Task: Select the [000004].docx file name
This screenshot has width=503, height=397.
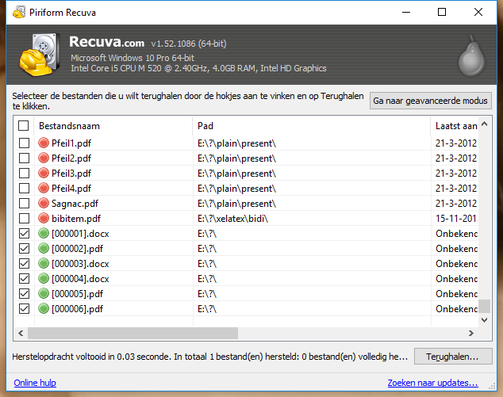Action: point(80,279)
